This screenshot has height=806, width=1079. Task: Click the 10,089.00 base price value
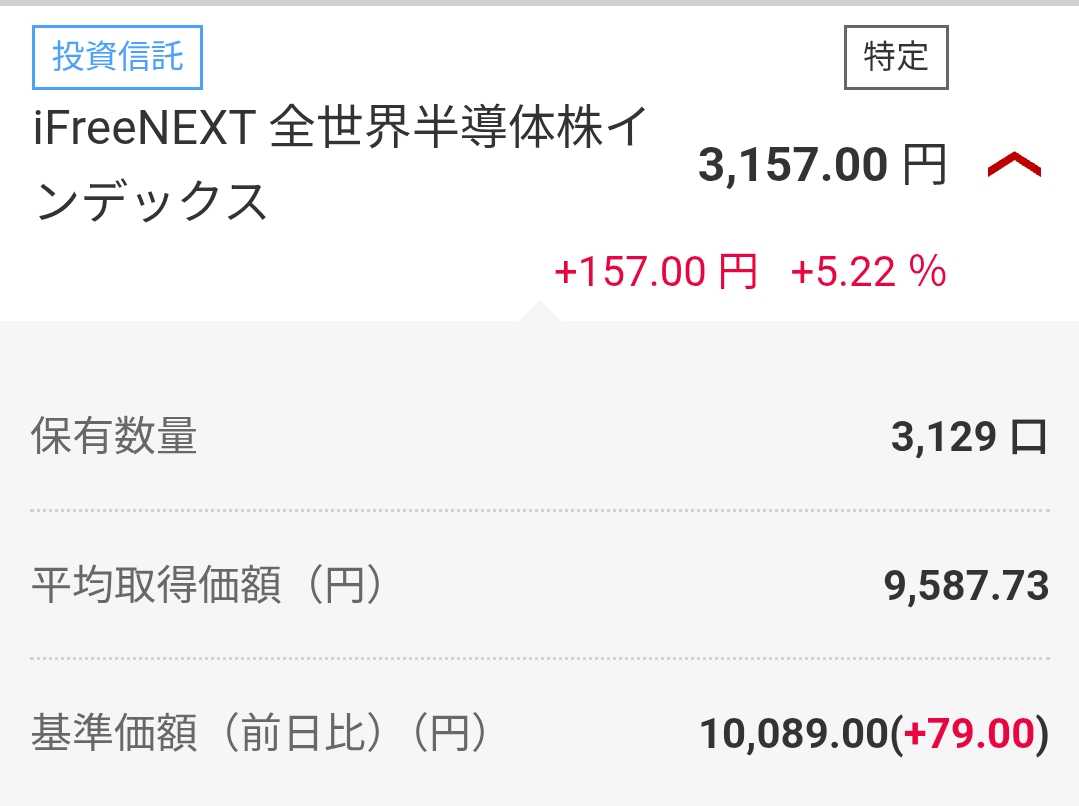point(794,734)
